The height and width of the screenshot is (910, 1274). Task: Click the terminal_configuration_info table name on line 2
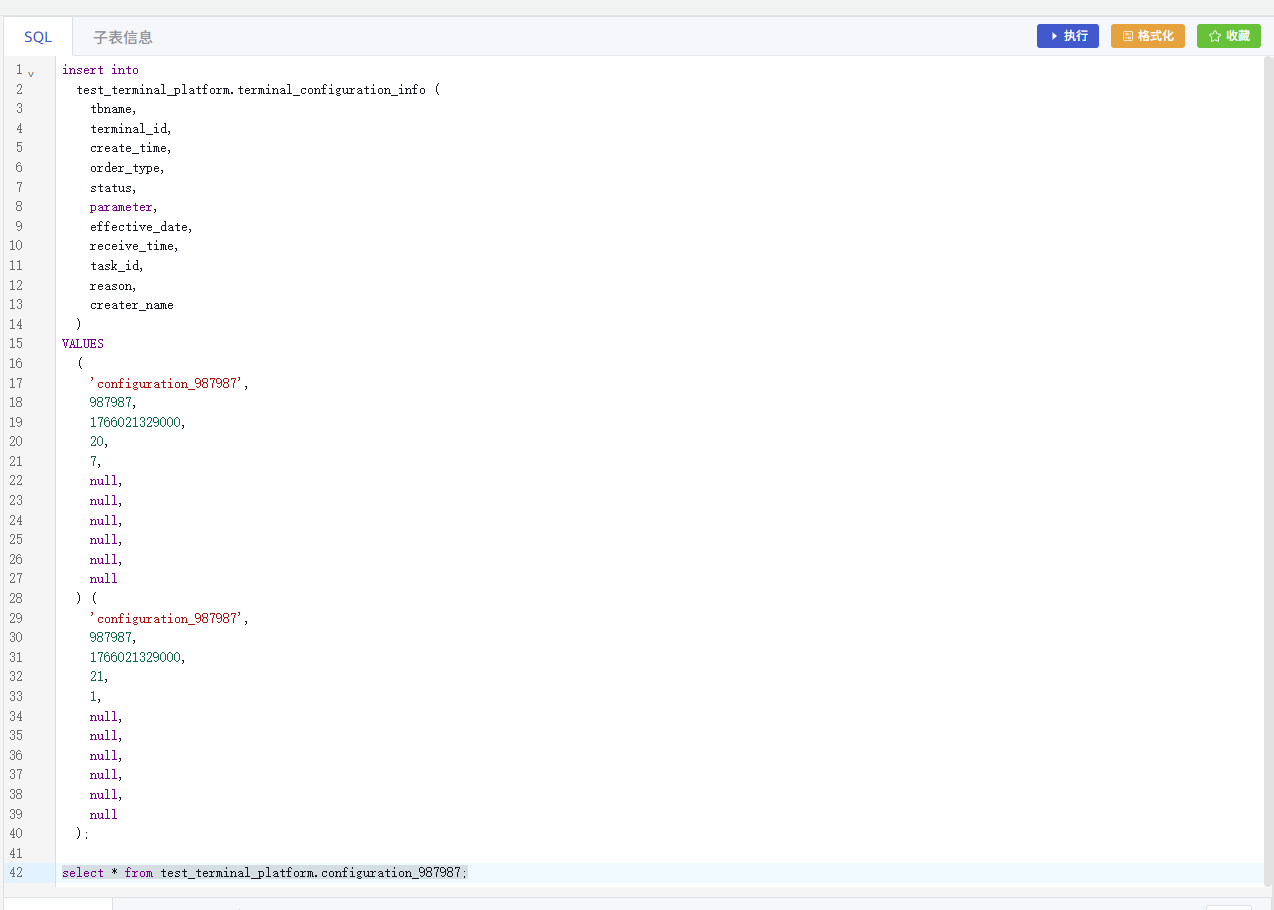coord(330,90)
